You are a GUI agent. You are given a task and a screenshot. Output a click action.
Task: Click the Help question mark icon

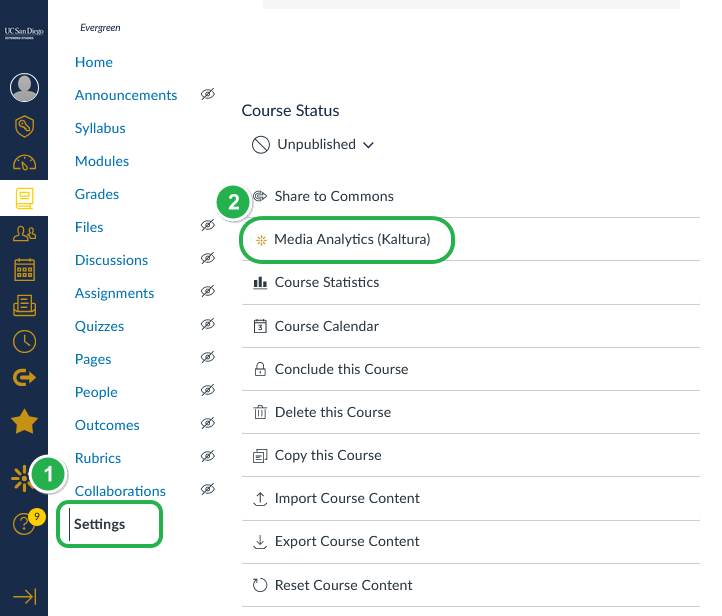click(24, 523)
